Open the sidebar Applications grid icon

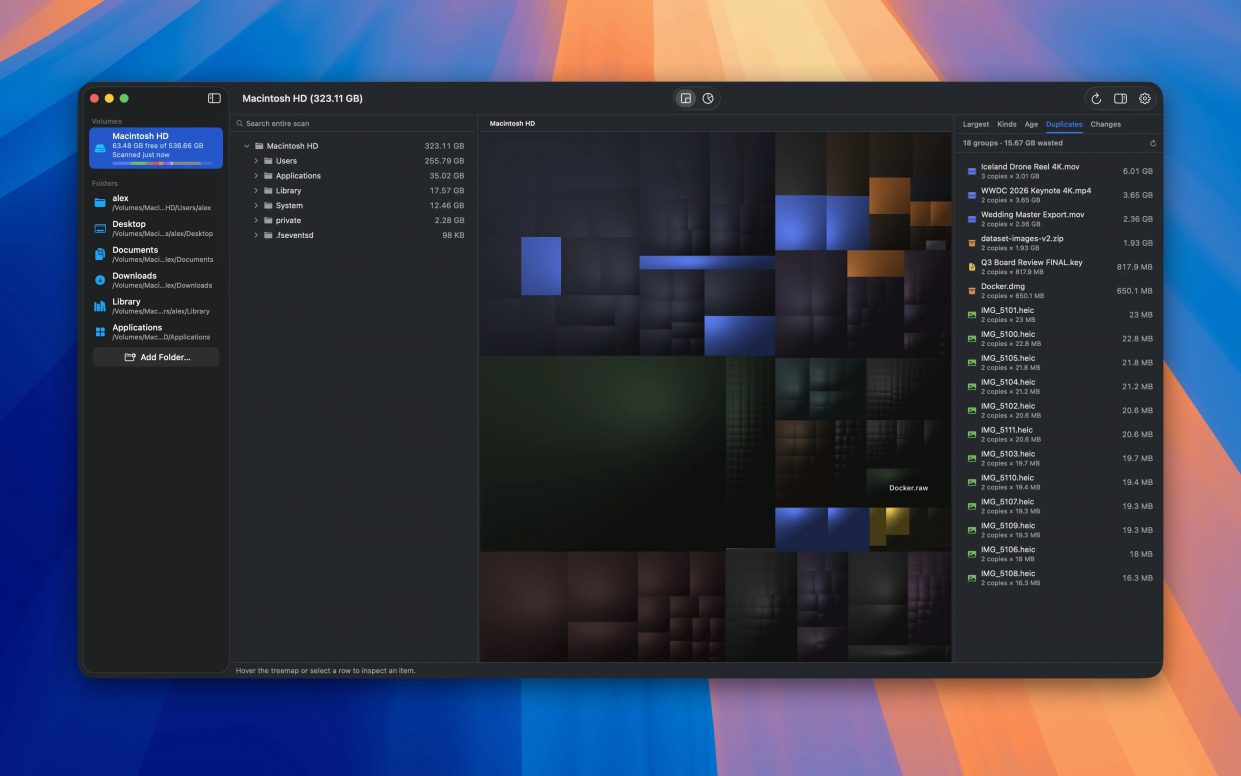100,332
